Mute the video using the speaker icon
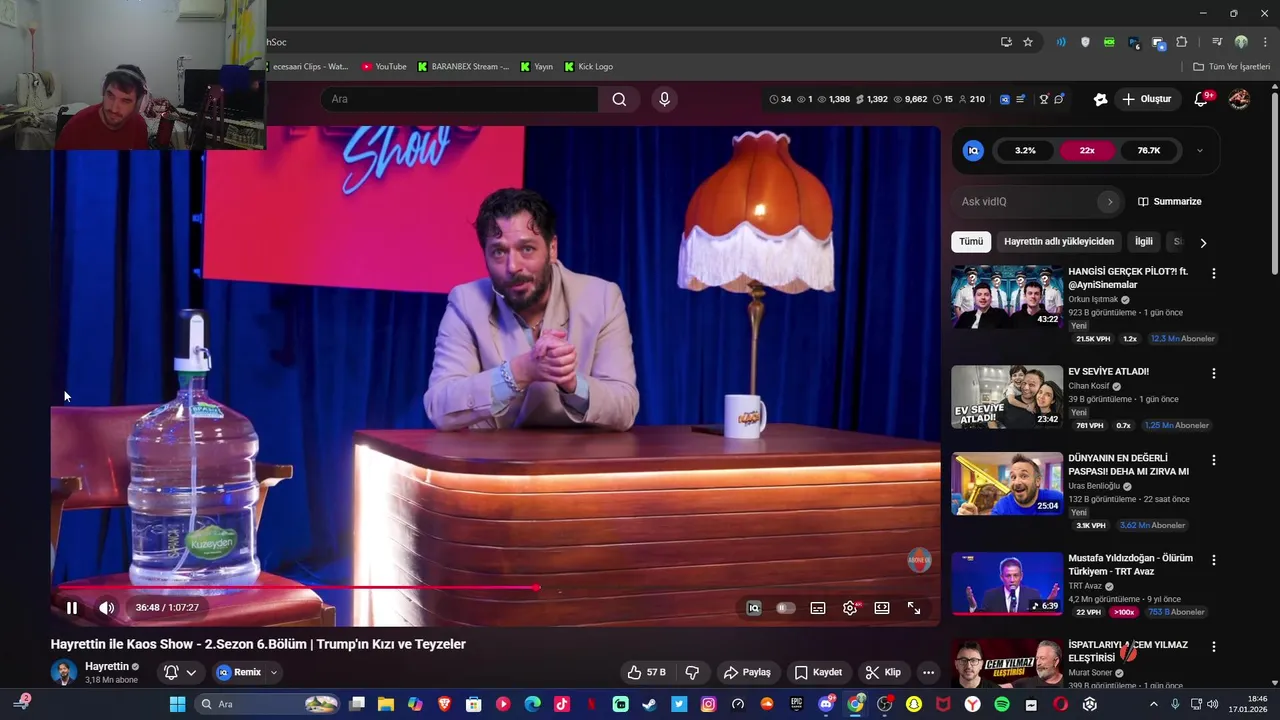This screenshot has width=1280, height=720. [106, 608]
